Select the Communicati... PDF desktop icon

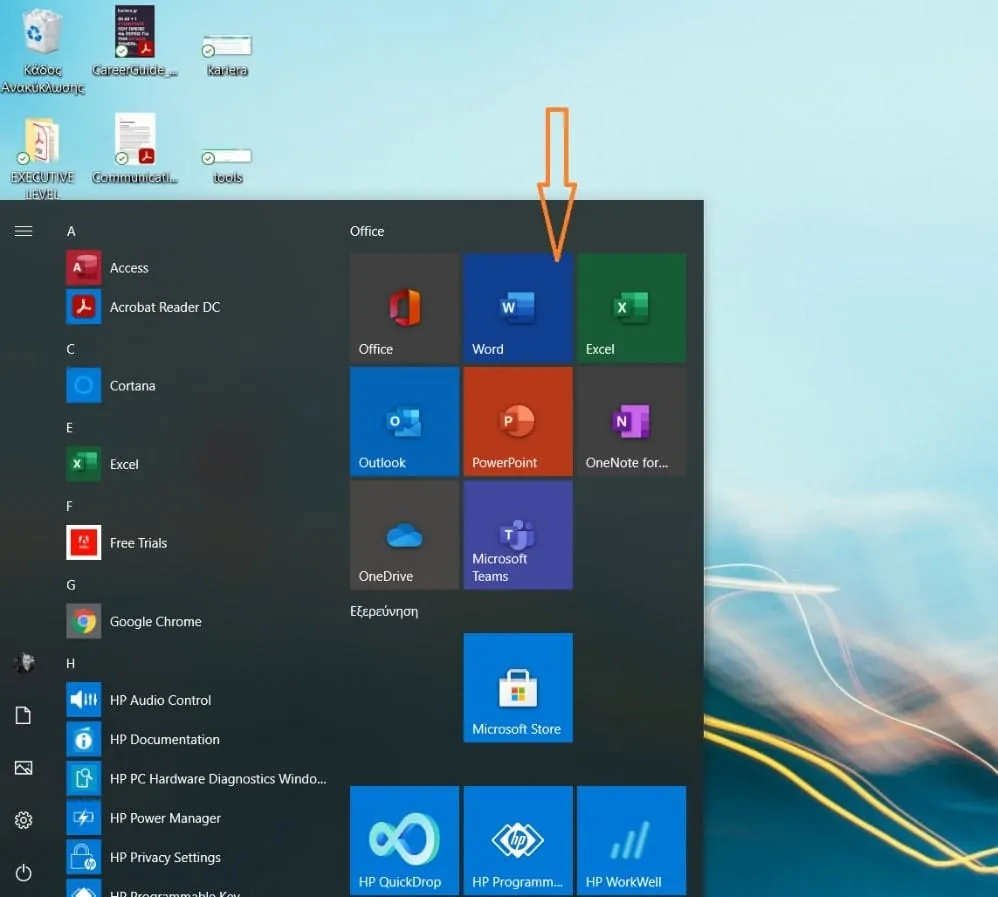click(x=134, y=148)
